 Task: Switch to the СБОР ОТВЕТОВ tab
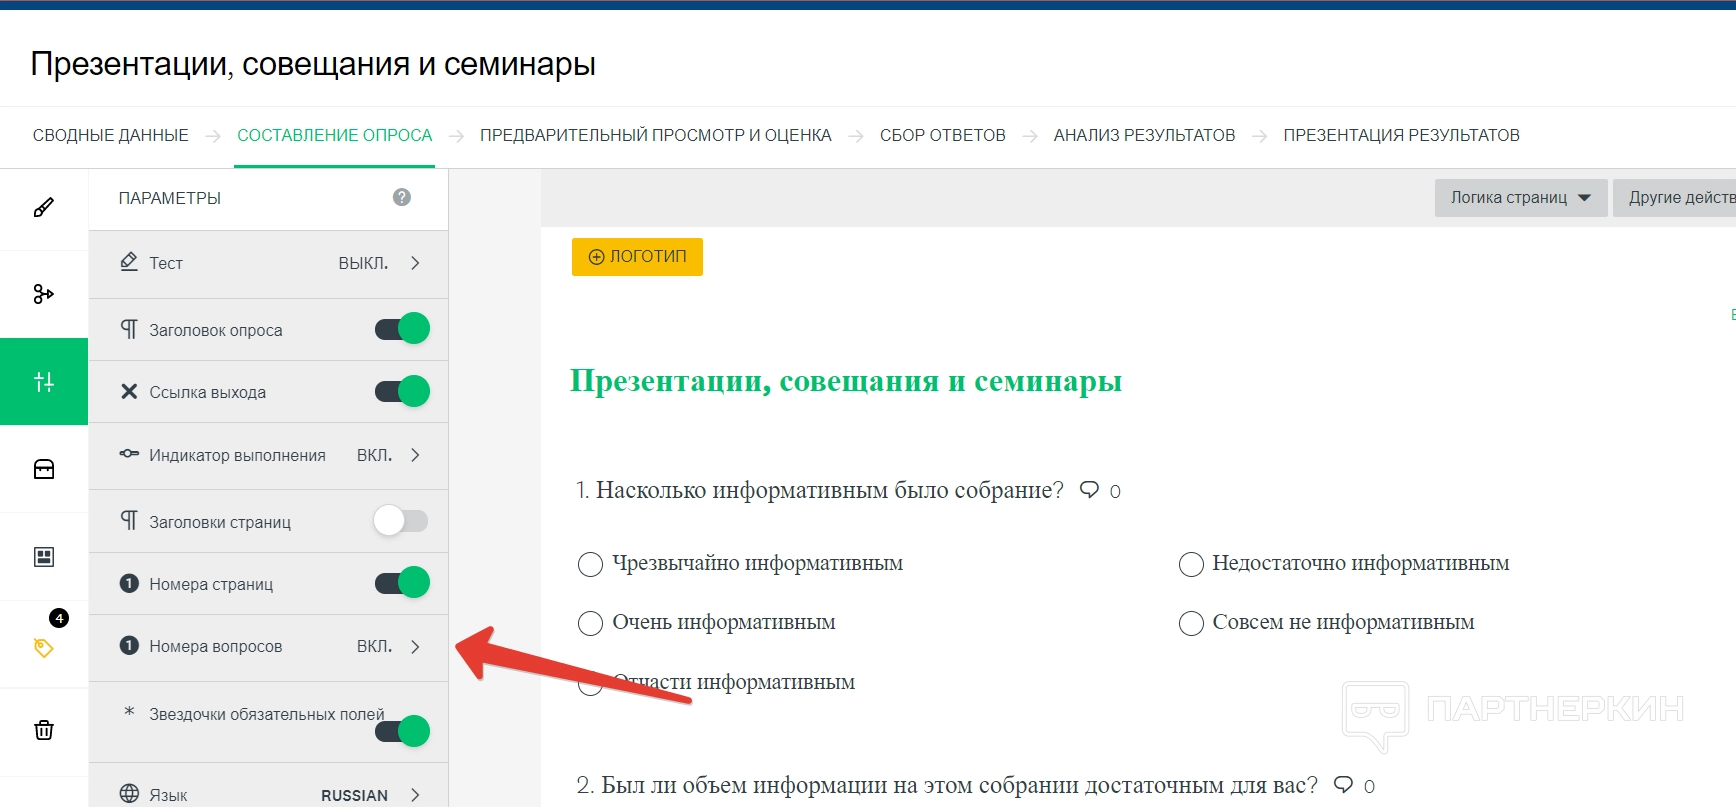(943, 135)
